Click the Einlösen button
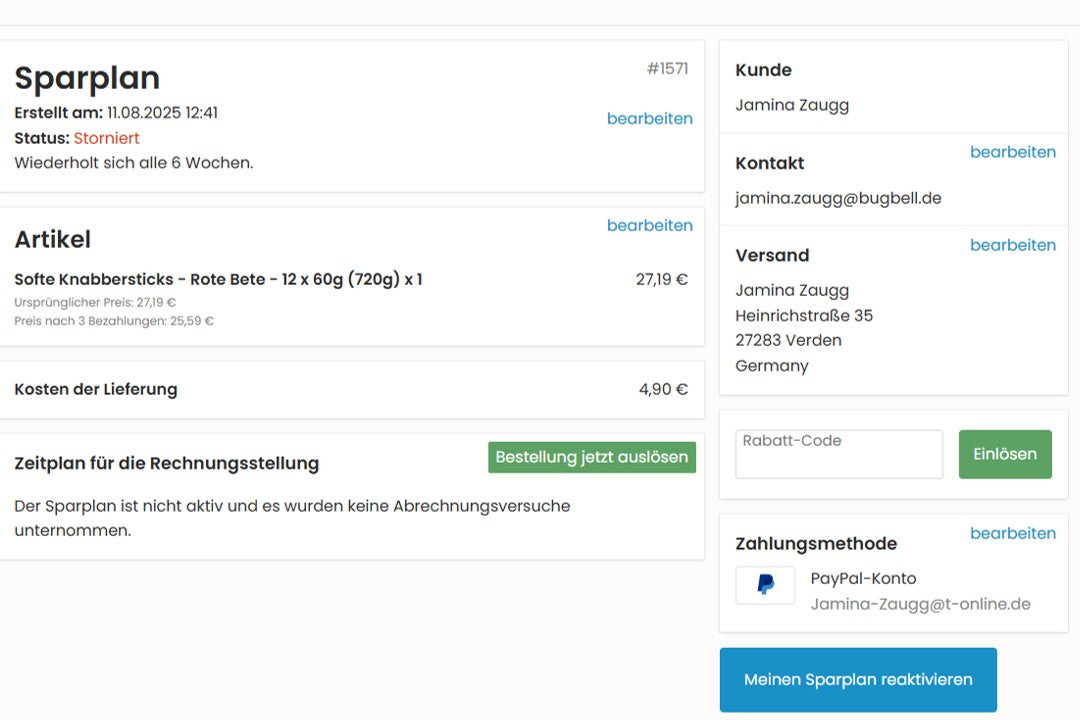The width and height of the screenshot is (1080, 720). [x=1004, y=454]
